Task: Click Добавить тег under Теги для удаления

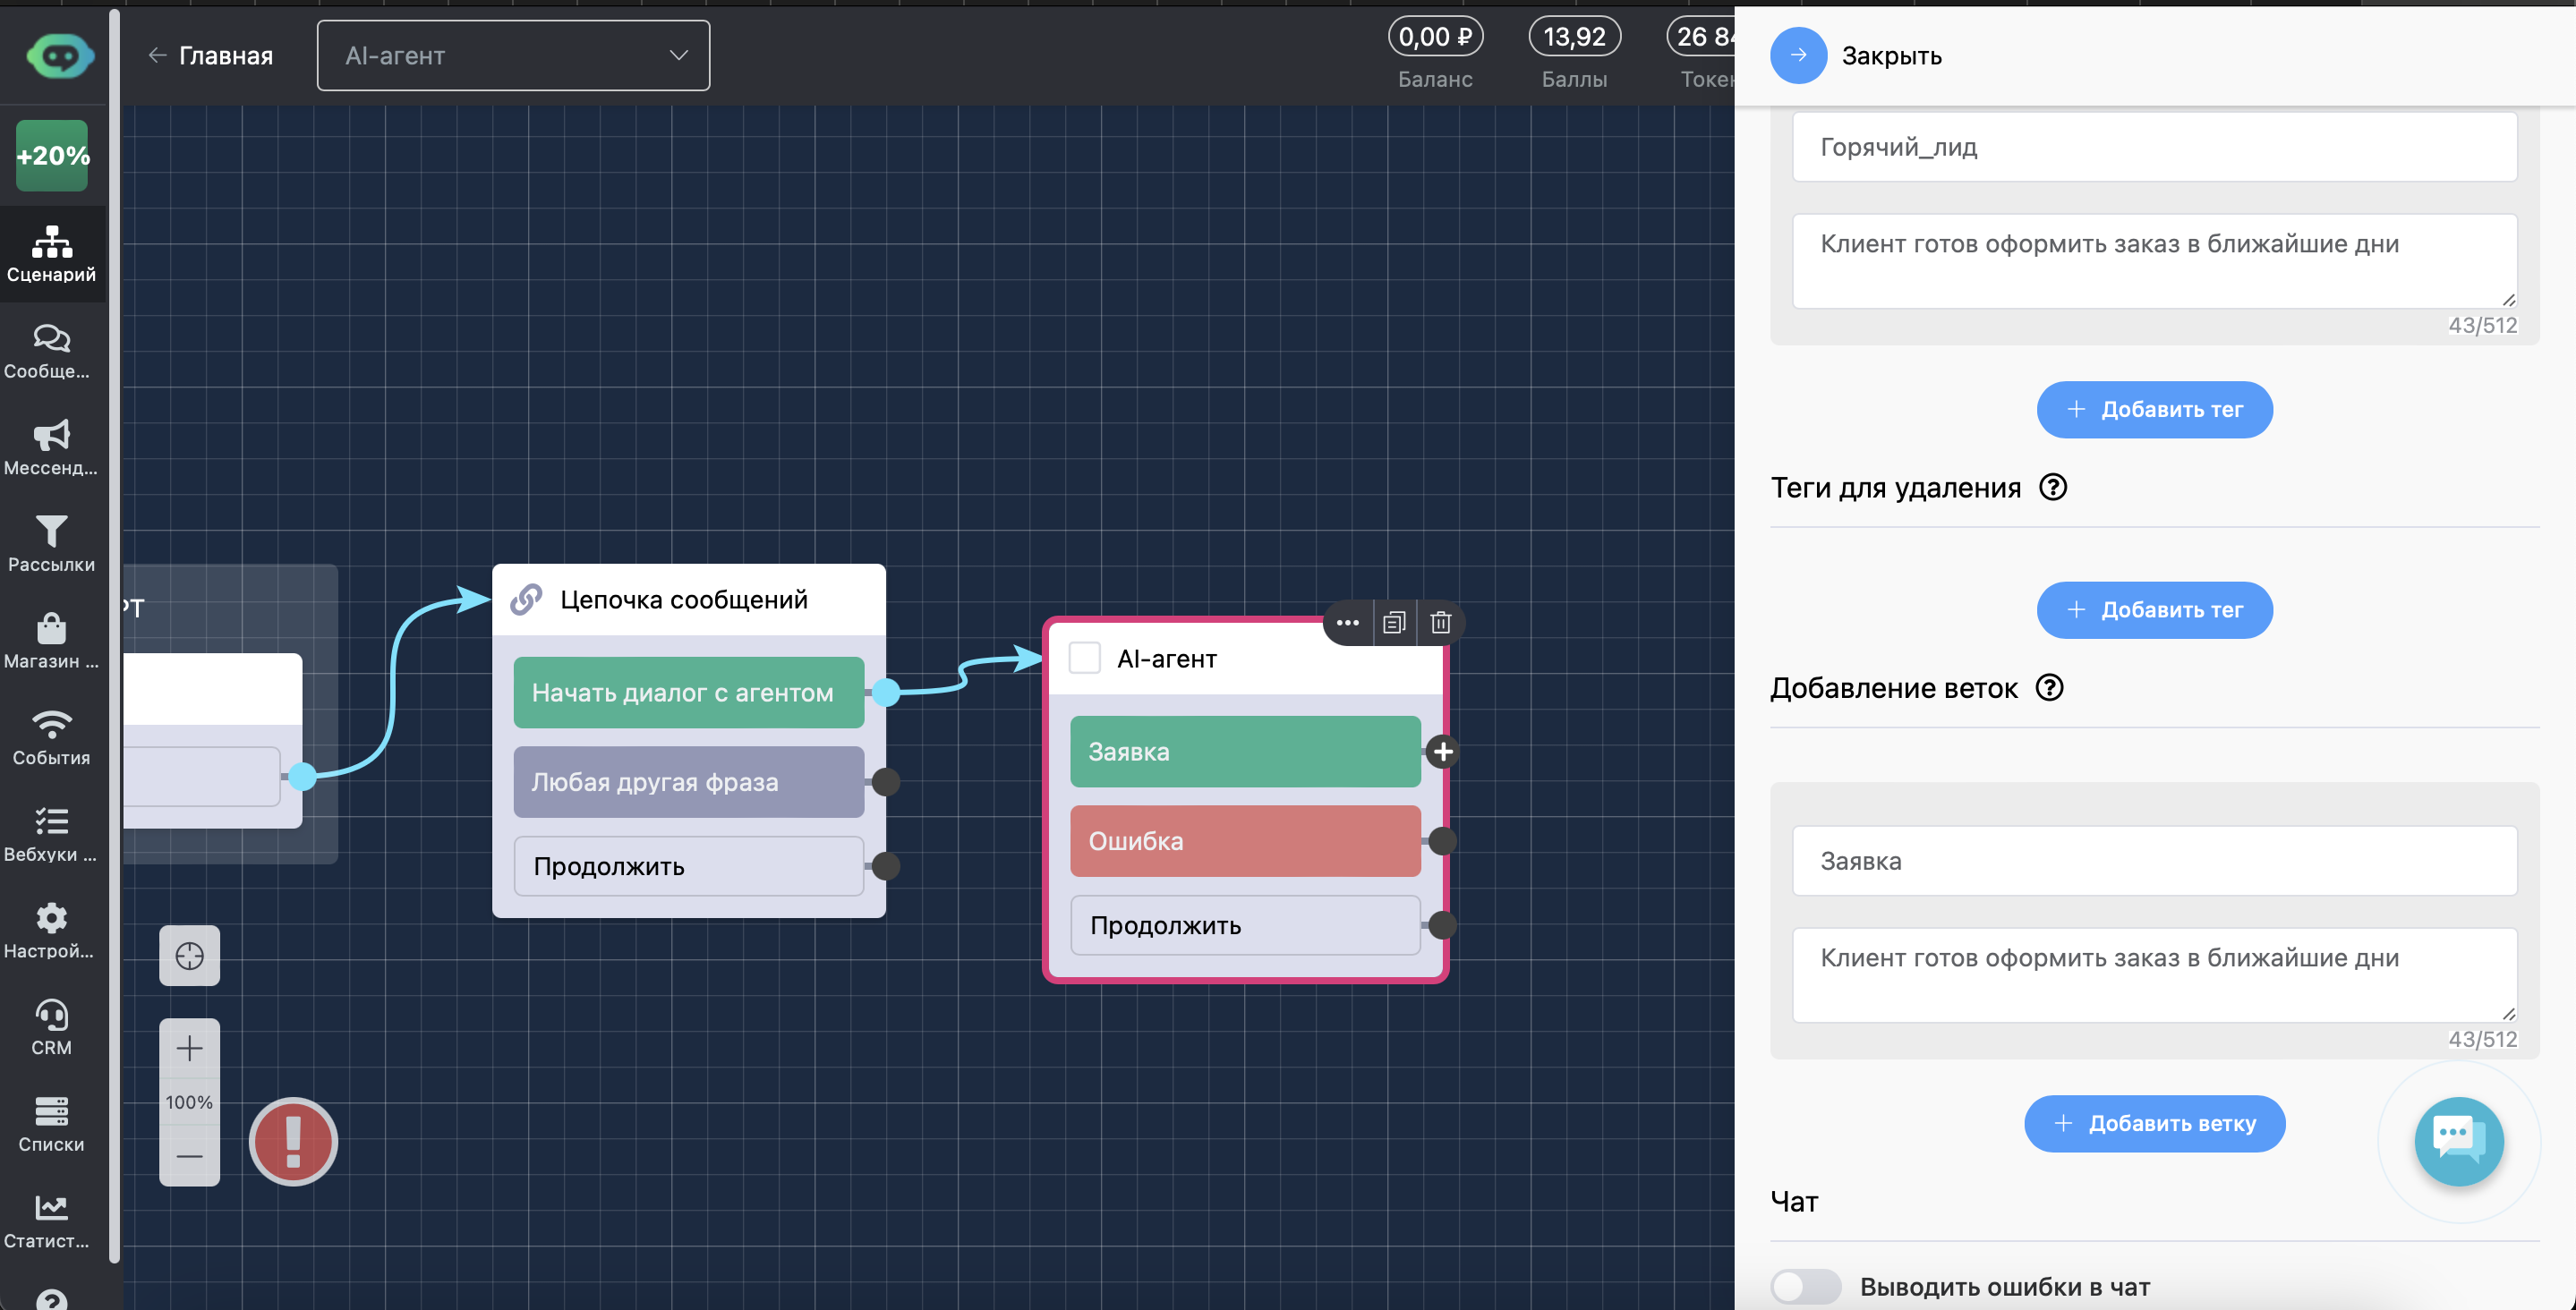Action: (x=2154, y=609)
